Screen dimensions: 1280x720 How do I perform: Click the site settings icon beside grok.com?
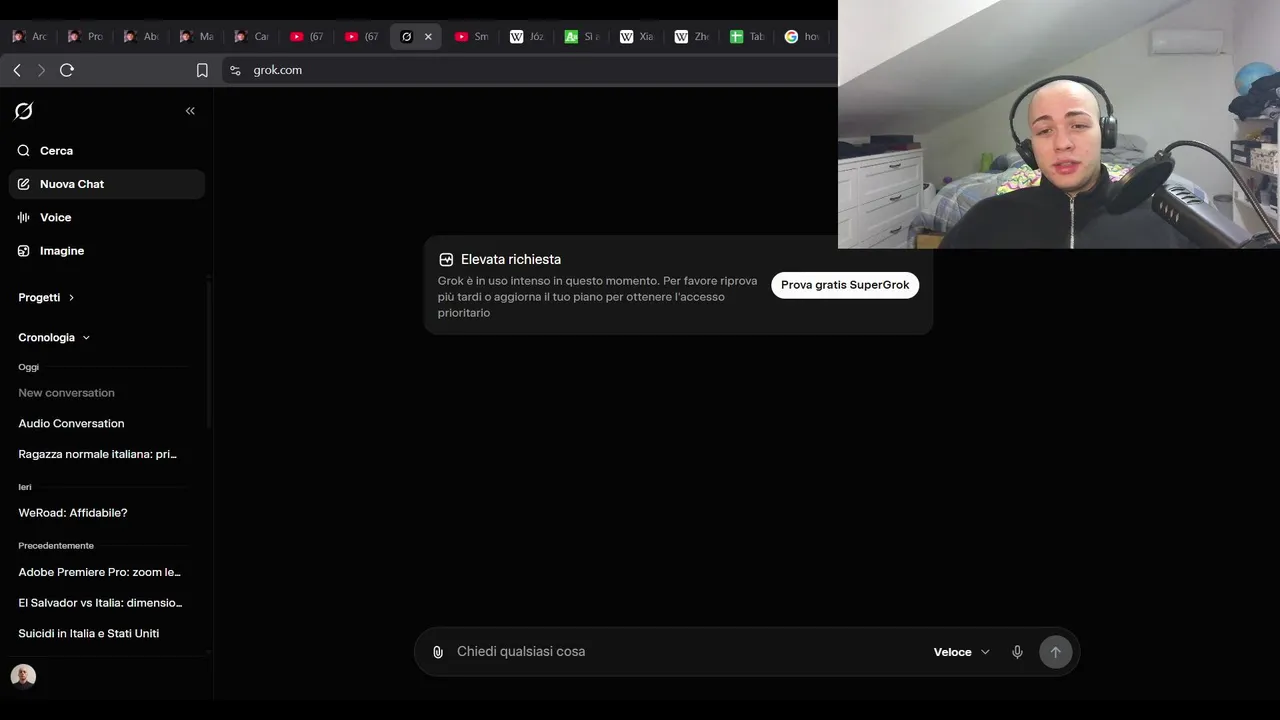pyautogui.click(x=235, y=70)
